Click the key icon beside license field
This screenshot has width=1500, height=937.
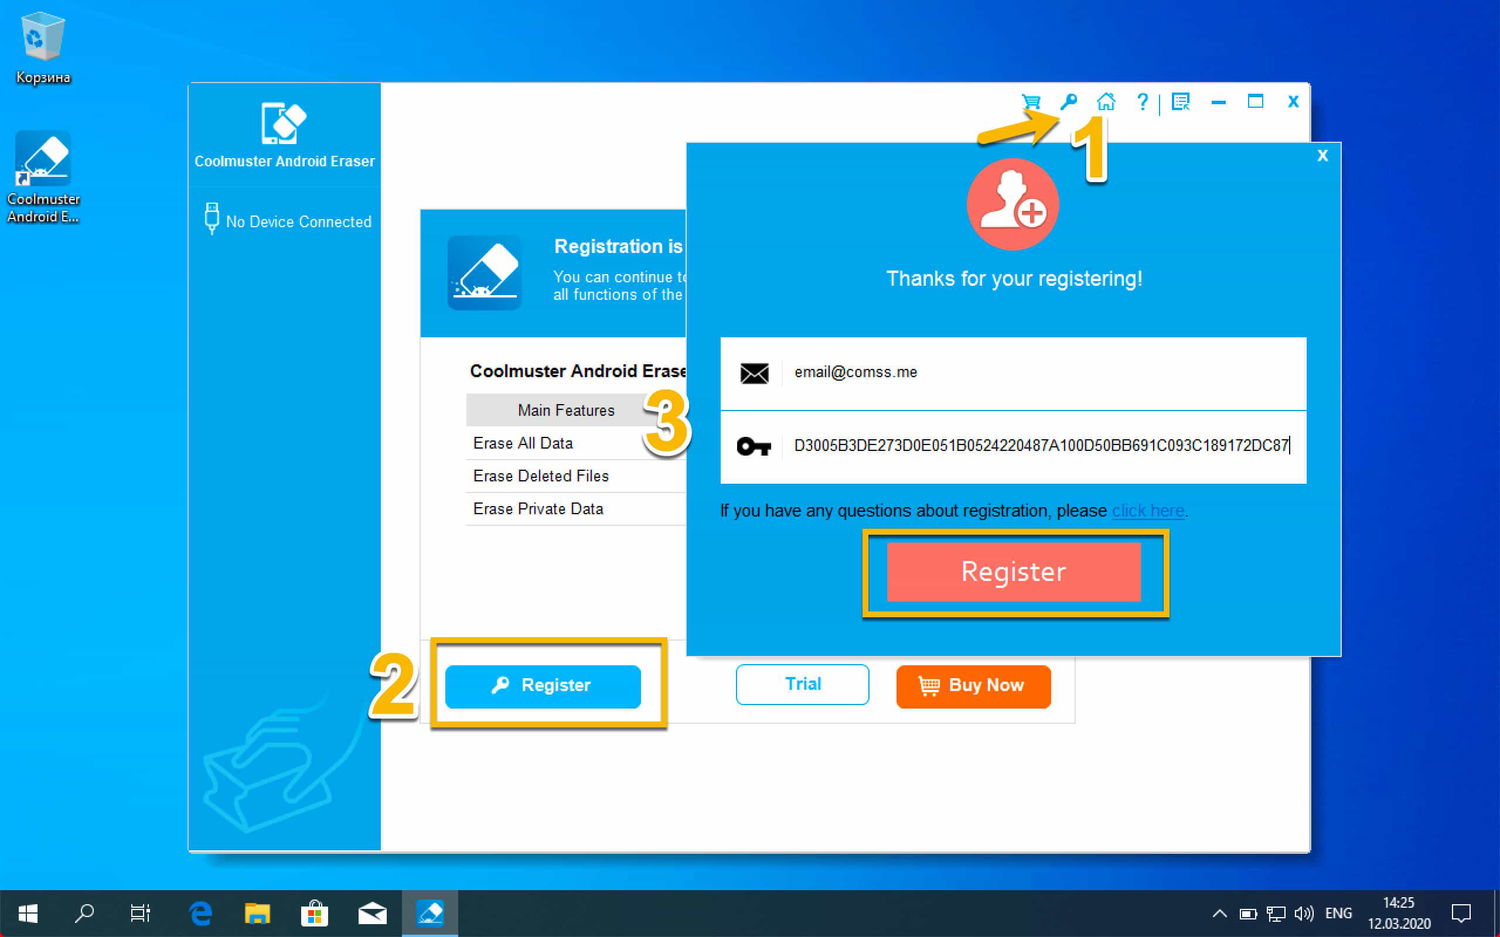754,446
